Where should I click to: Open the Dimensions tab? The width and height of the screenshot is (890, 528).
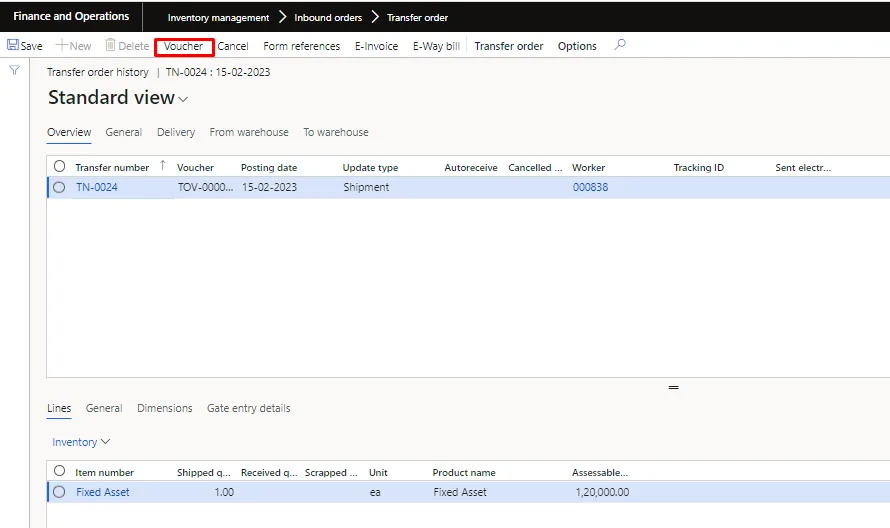165,408
